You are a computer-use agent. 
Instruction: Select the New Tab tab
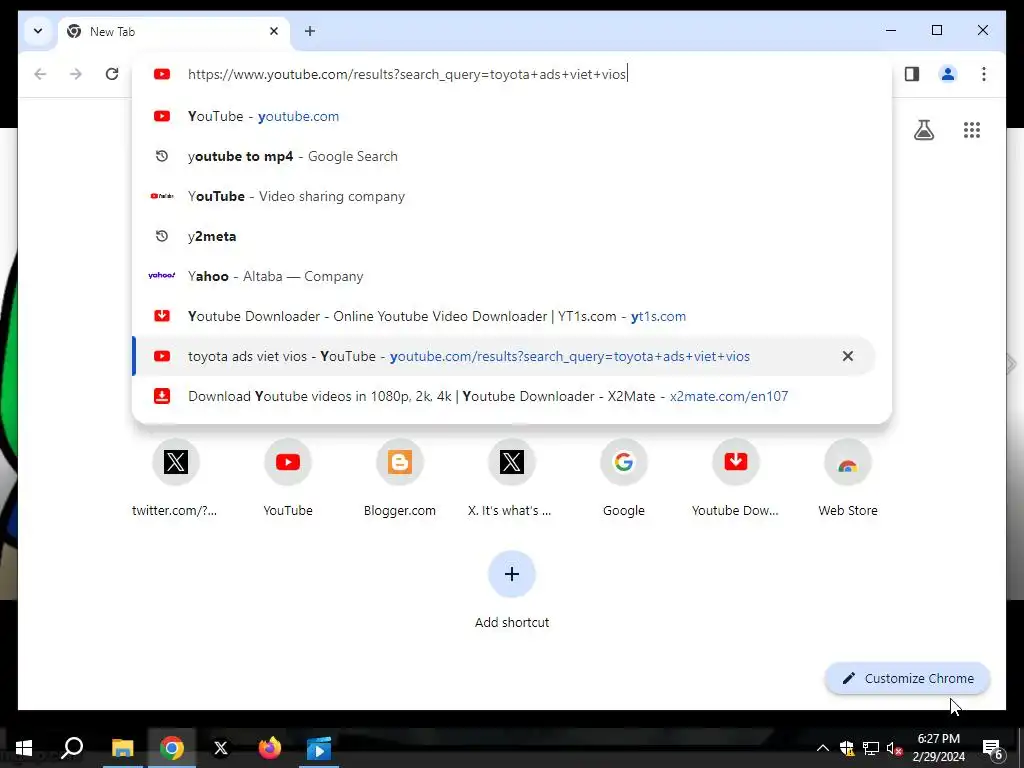click(x=174, y=32)
